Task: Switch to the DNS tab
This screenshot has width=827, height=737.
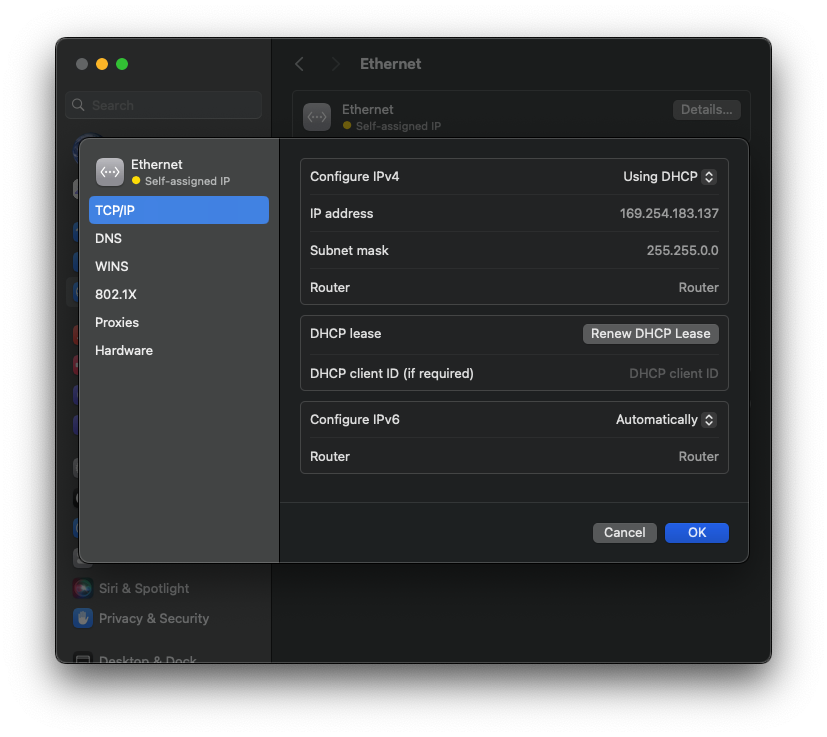Action: 179,238
